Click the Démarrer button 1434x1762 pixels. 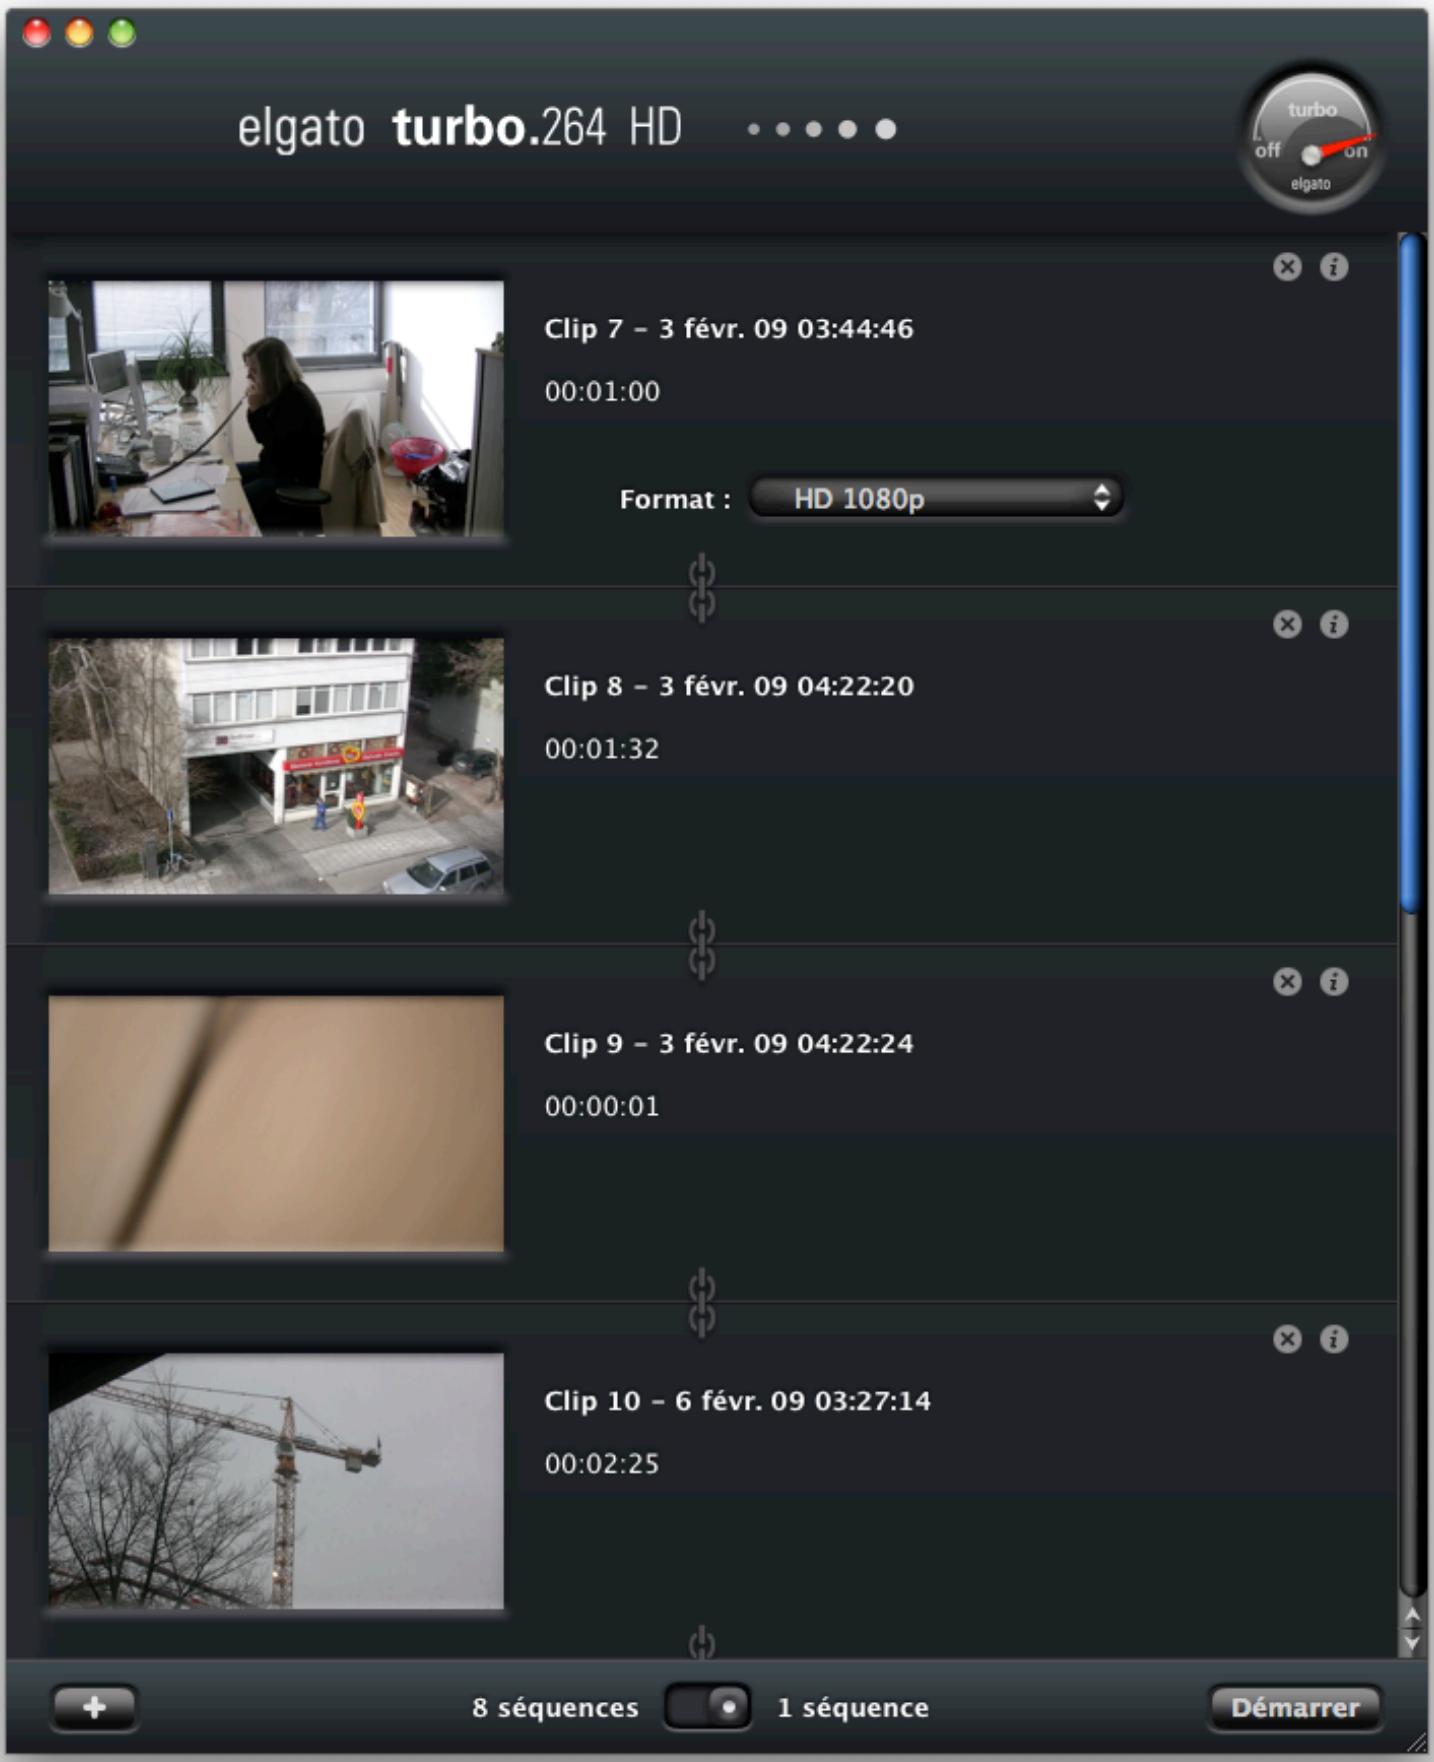(x=1295, y=1707)
